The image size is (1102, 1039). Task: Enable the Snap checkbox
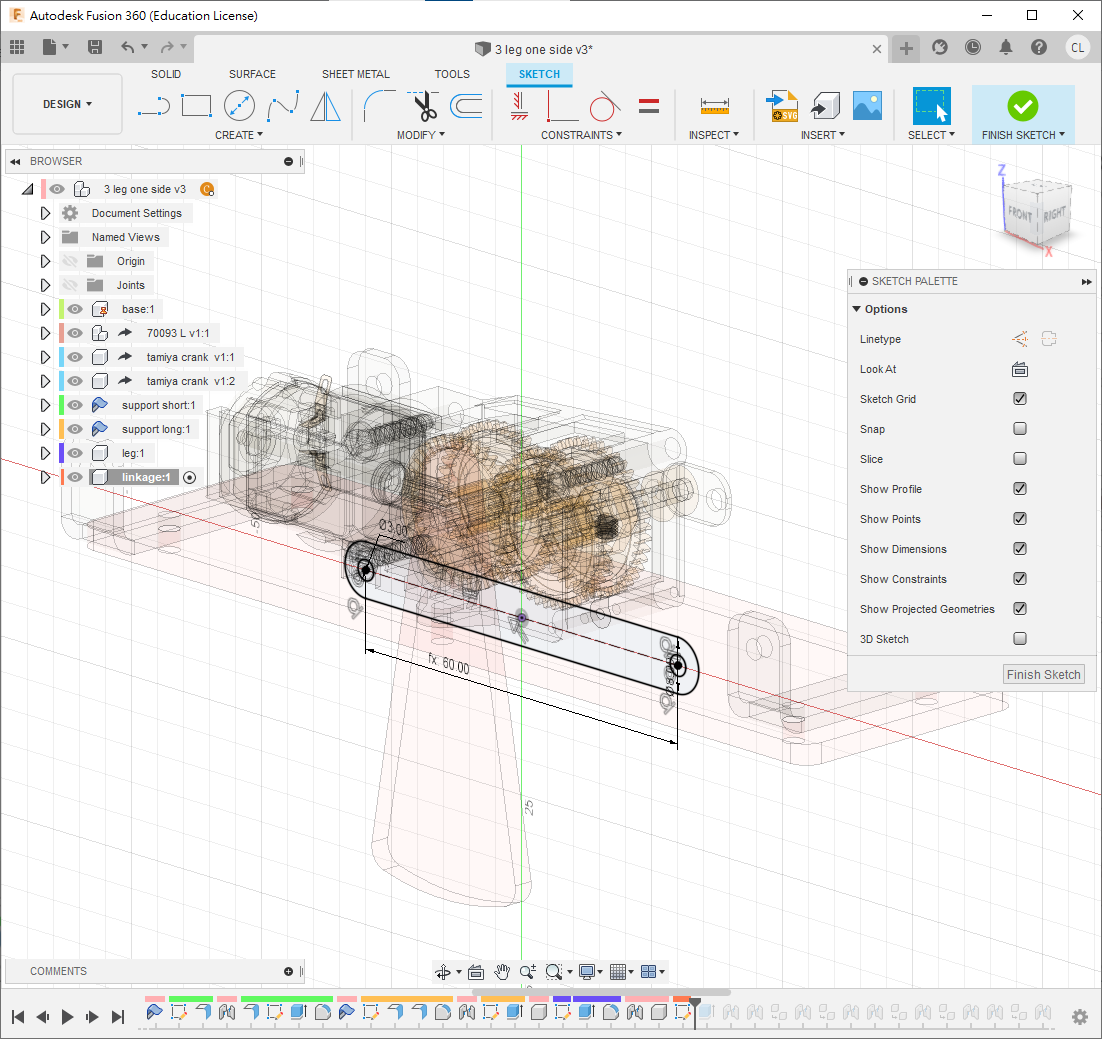click(x=1019, y=429)
